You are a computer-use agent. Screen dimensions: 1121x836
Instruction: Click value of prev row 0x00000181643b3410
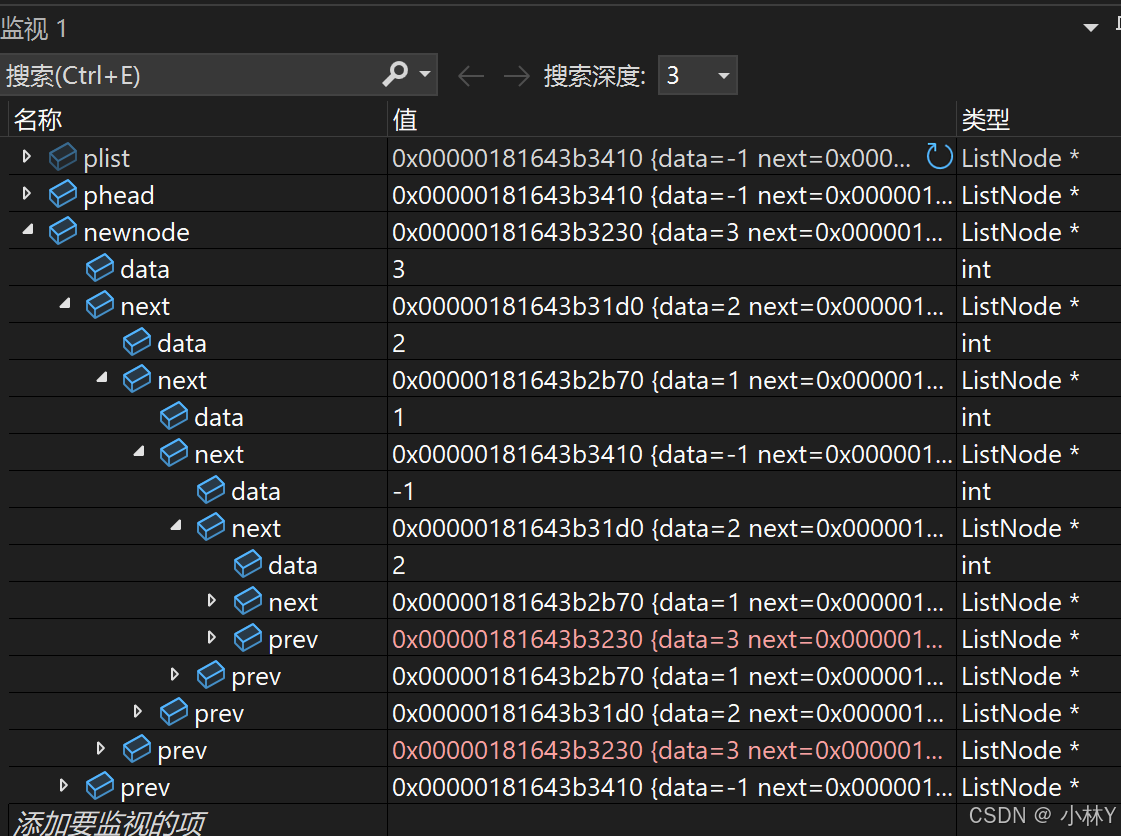672,787
